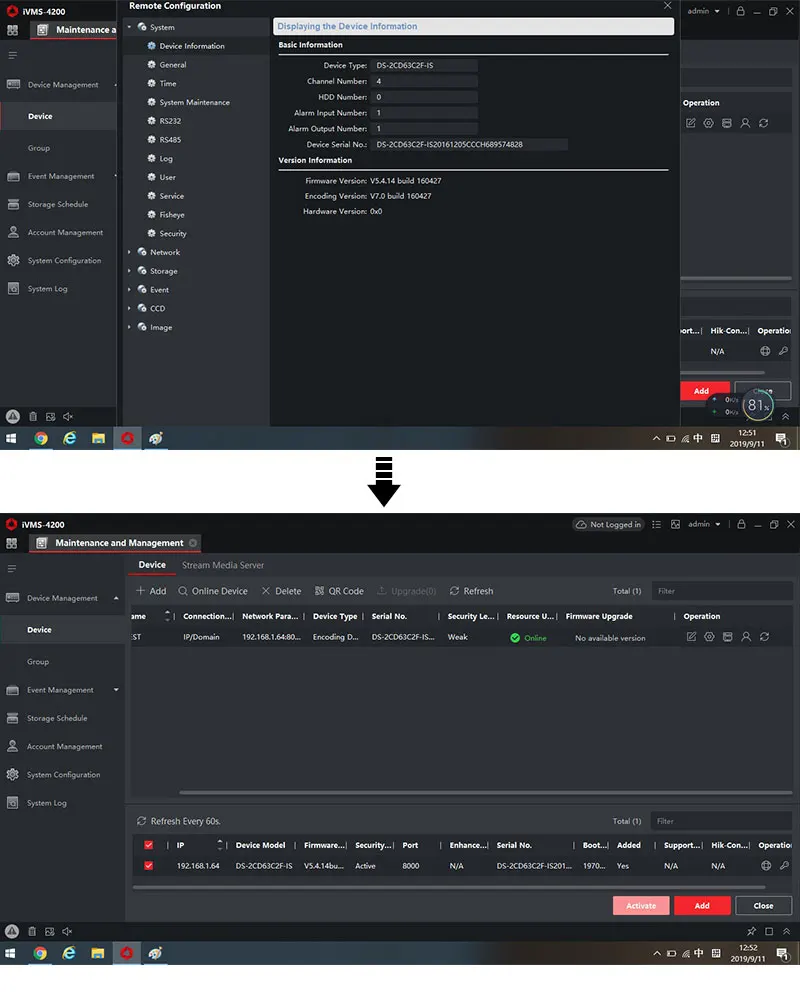Click the gear icon beside User entry
Image resolution: width=800 pixels, height=1007 pixels.
(x=152, y=177)
